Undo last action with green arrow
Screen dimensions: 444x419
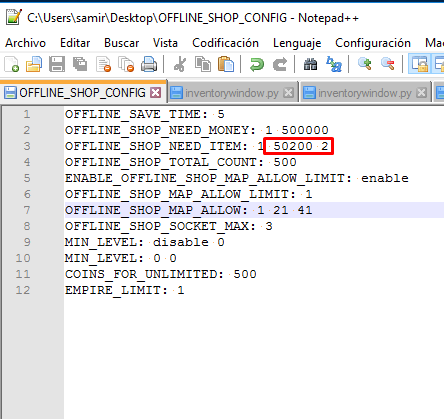(257, 64)
